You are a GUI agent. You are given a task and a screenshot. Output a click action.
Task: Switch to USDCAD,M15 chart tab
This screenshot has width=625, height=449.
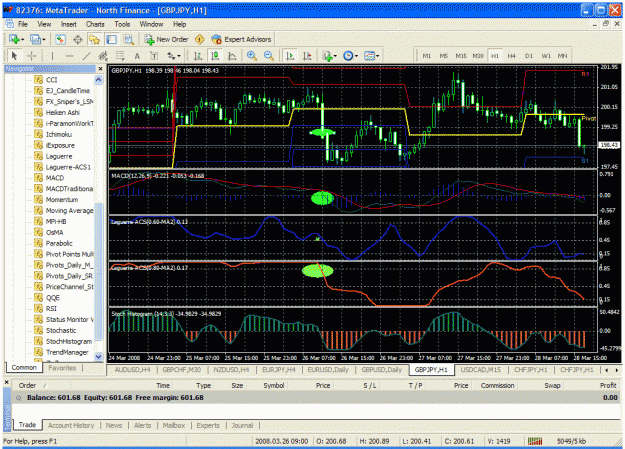[481, 370]
